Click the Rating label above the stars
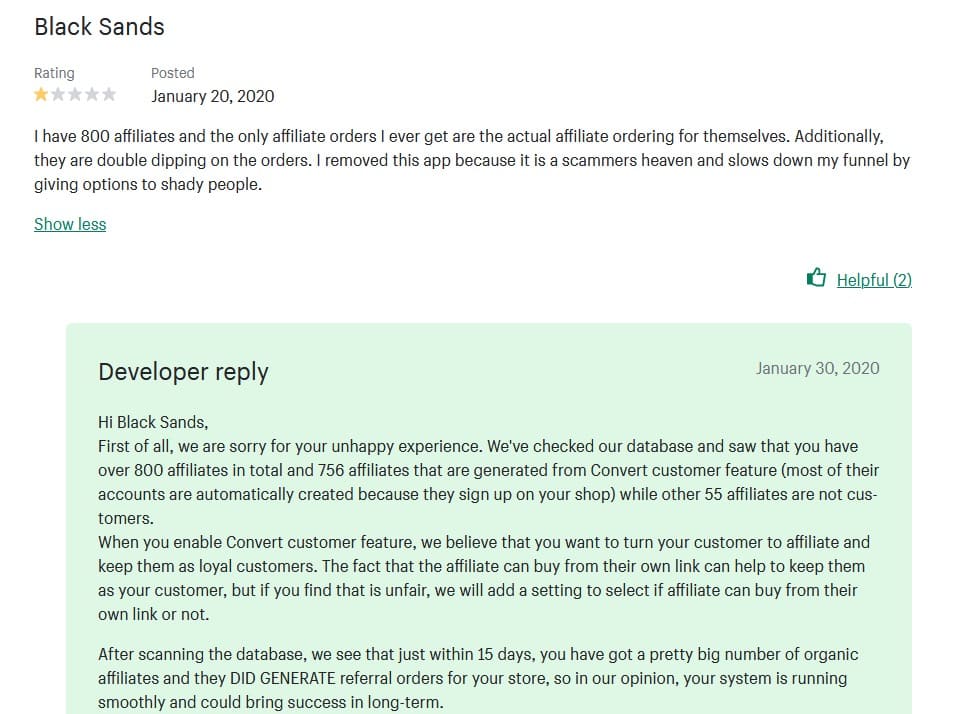Viewport: 975px width, 714px height. (54, 73)
